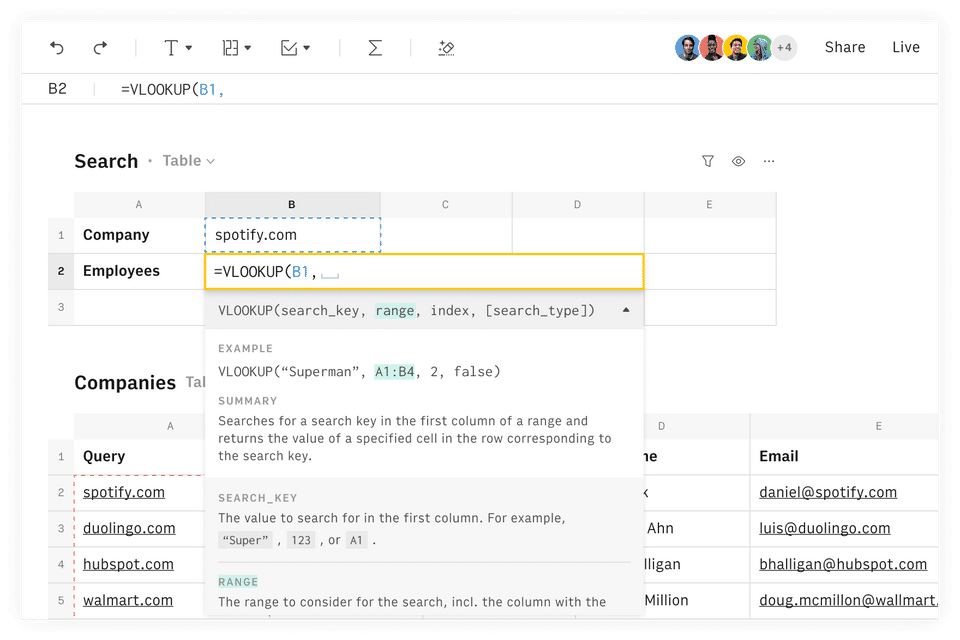Open the layout grid dropdown
This screenshot has height=640, width=960.
coord(236,48)
